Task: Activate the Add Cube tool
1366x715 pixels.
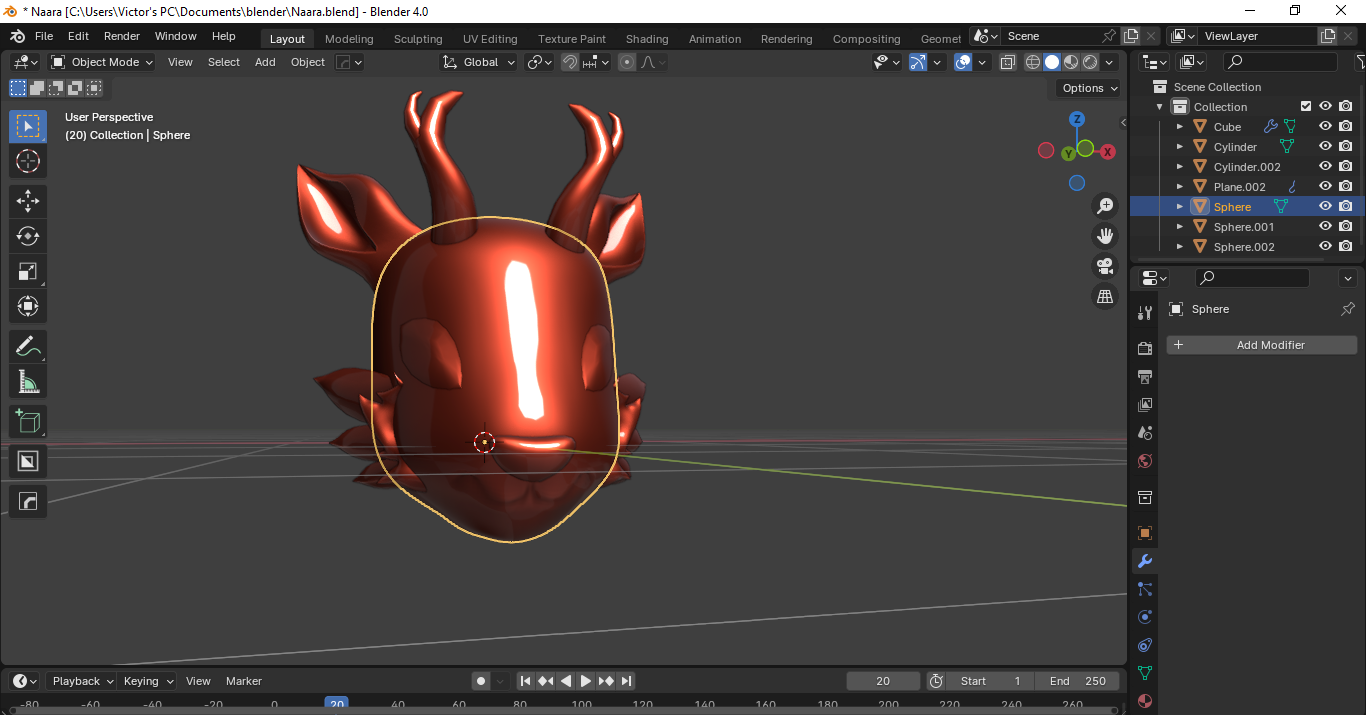Action: coord(28,422)
